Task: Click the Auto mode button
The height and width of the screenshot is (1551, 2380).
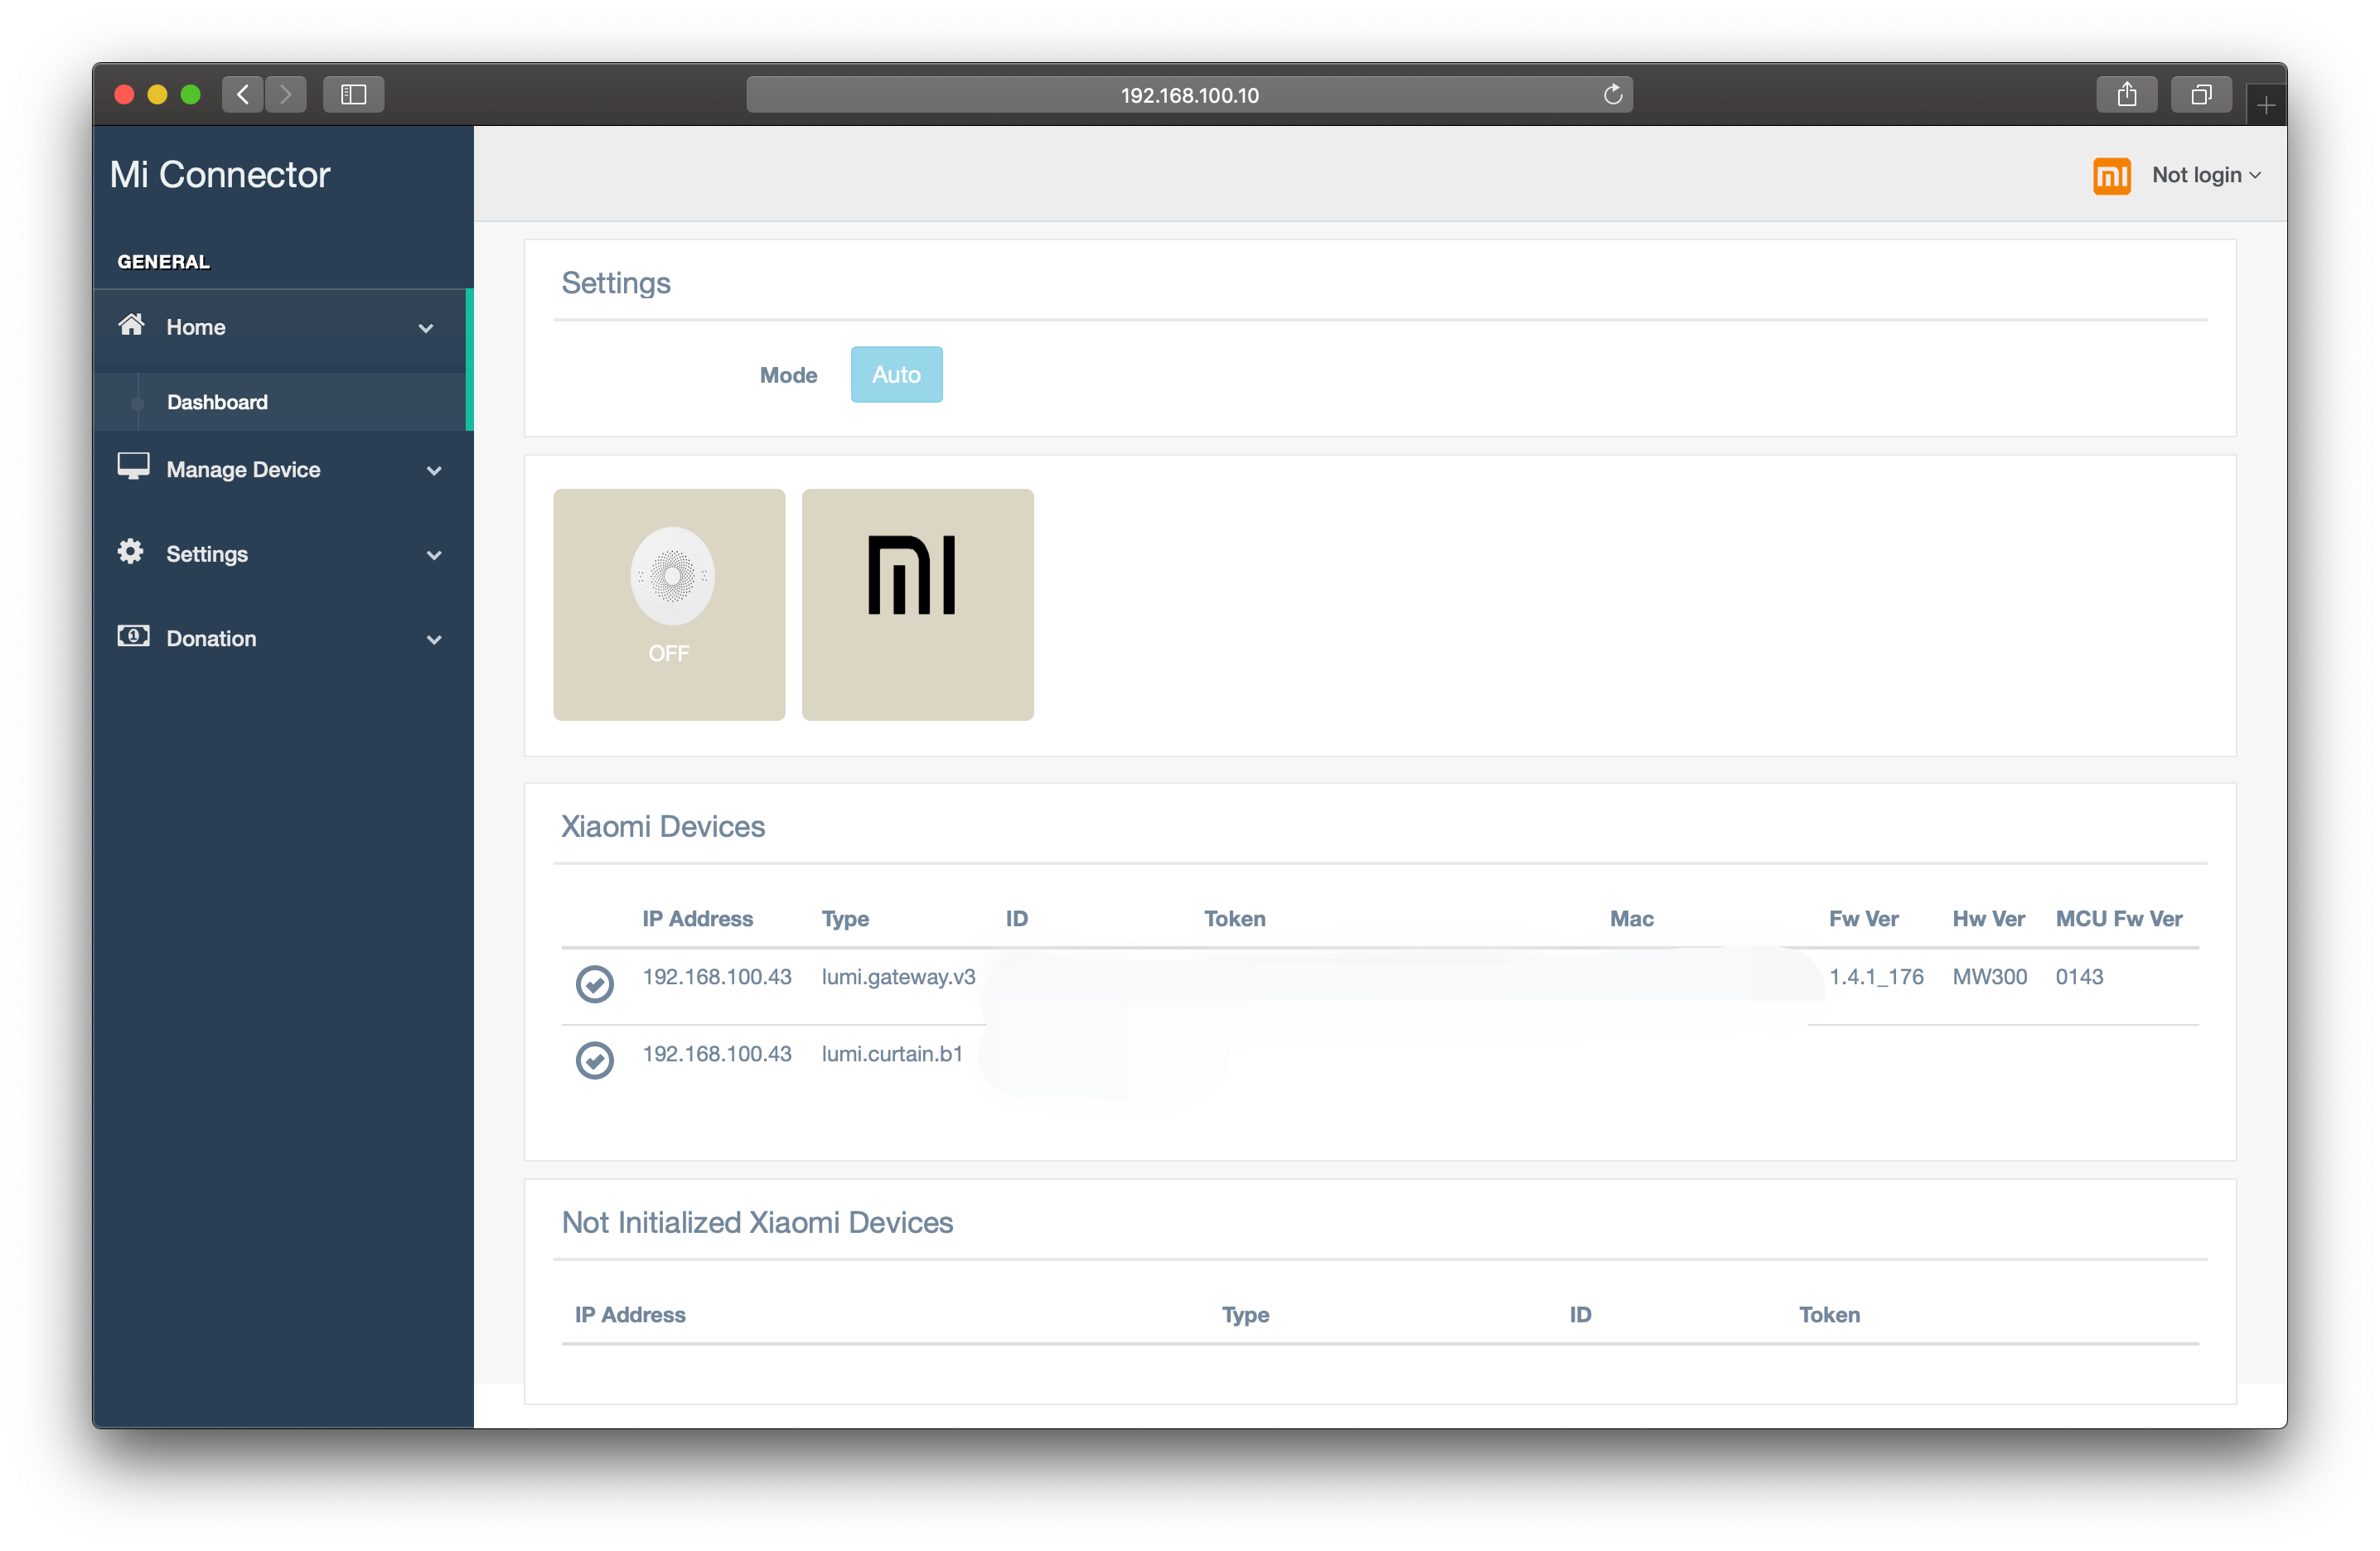Action: click(895, 375)
